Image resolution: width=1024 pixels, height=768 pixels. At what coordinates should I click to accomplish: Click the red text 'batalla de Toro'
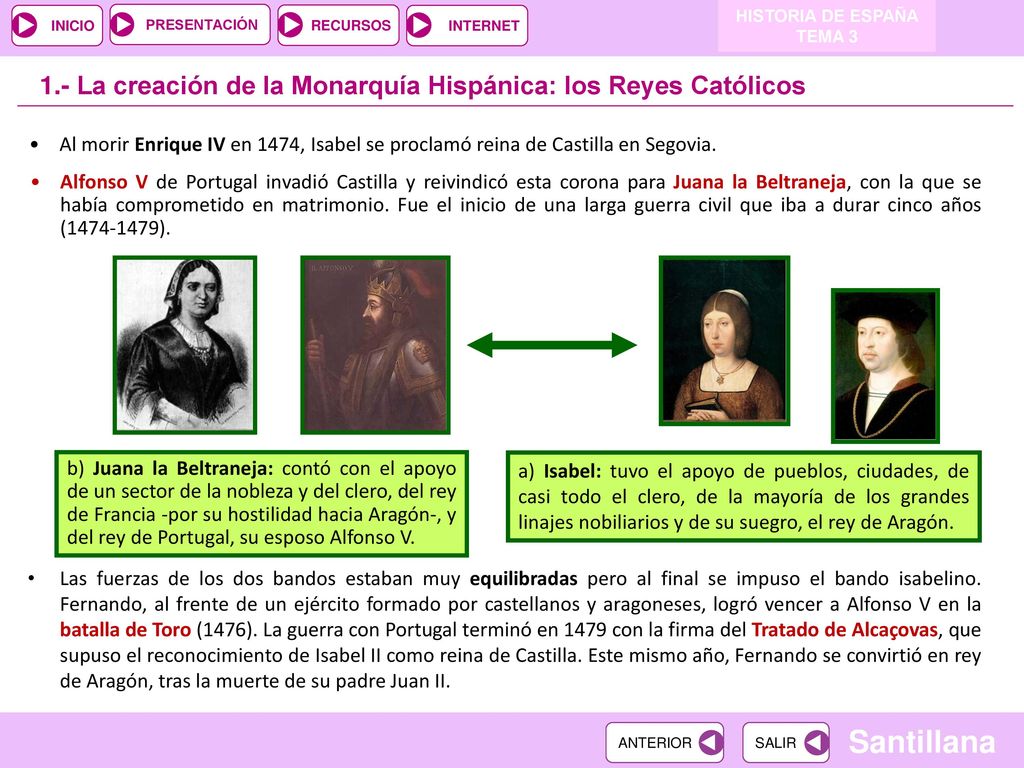(x=125, y=630)
